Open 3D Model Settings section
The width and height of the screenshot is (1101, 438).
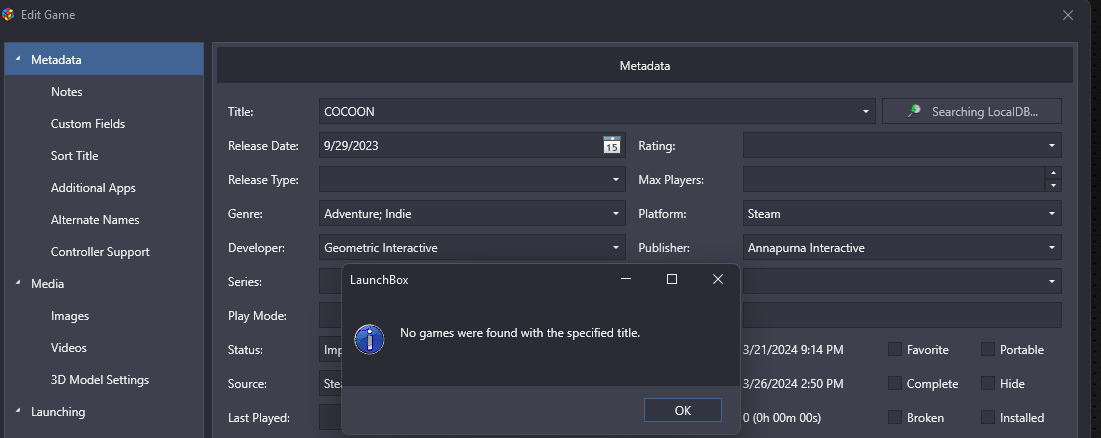point(100,380)
